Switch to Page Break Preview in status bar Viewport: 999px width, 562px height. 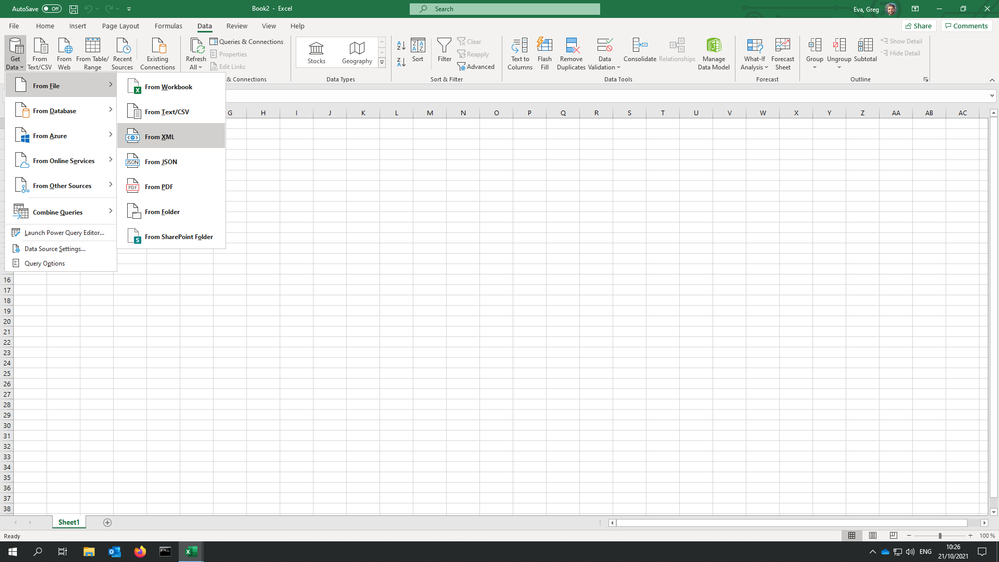click(x=893, y=536)
